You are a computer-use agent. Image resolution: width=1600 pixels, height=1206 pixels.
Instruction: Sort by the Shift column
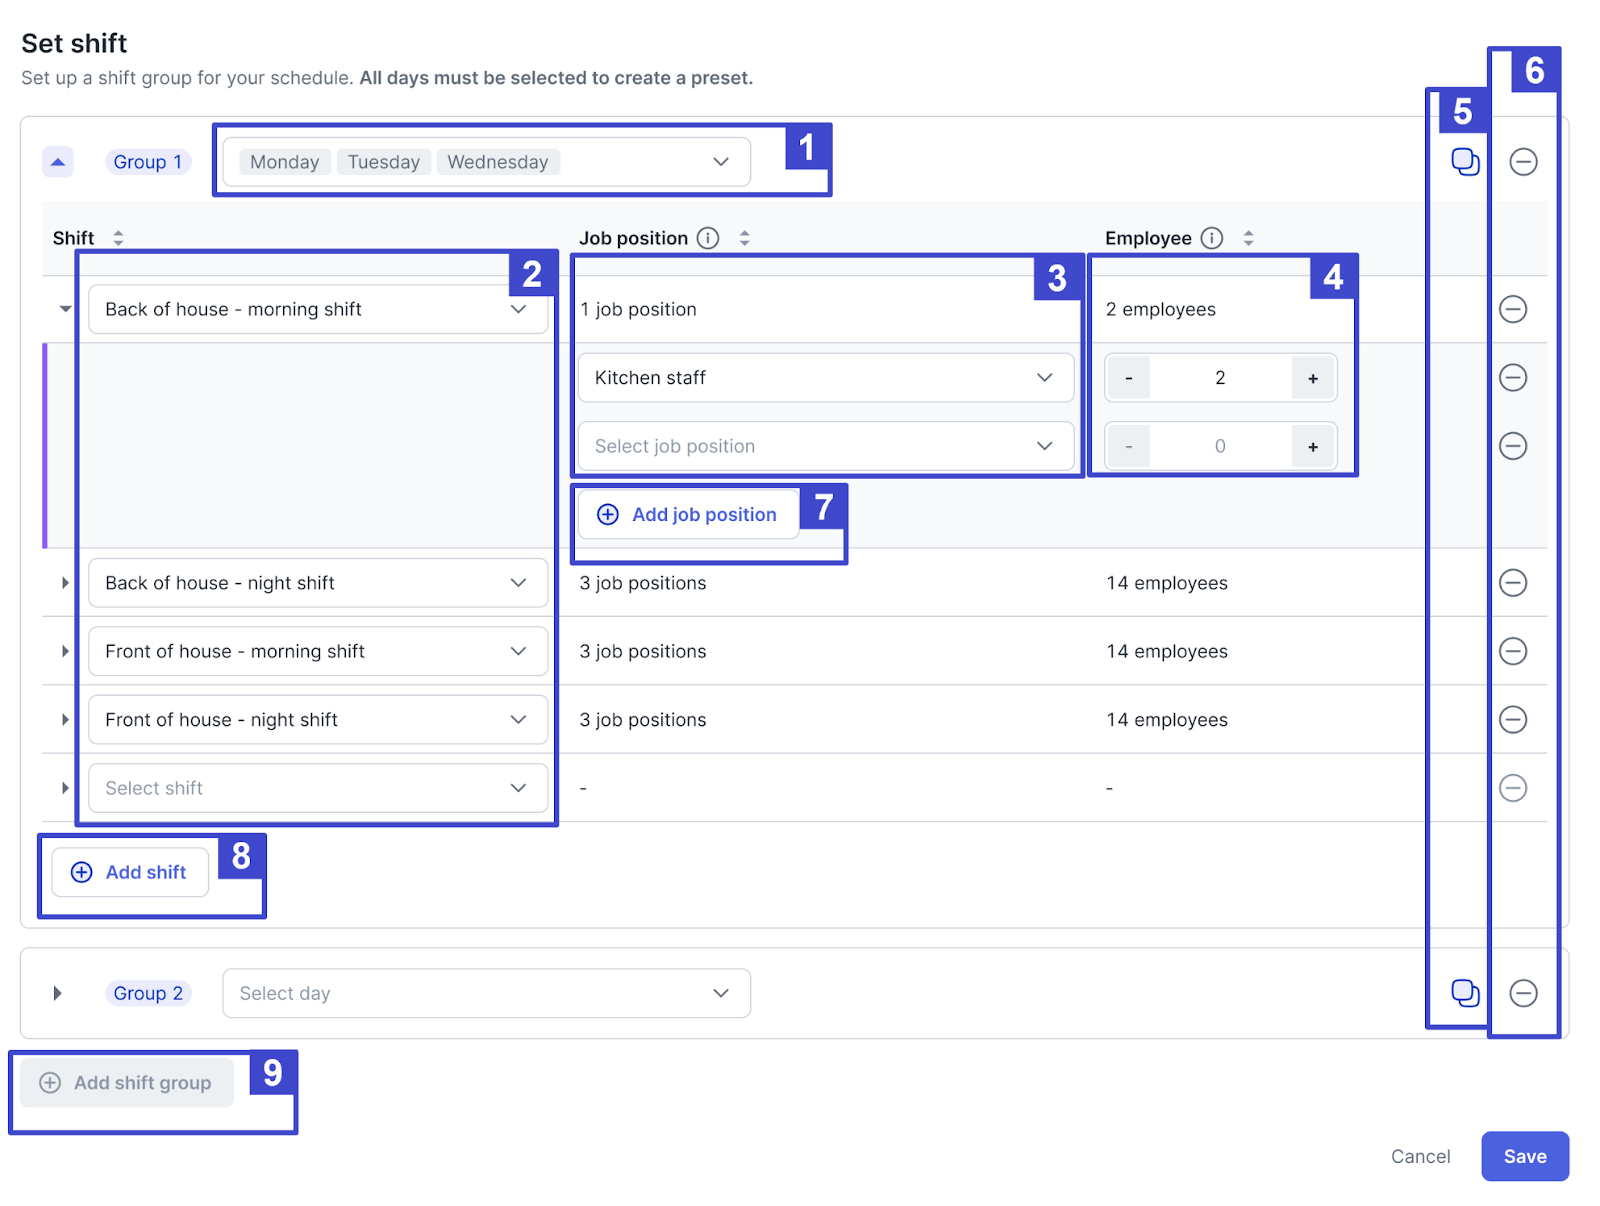(x=118, y=238)
